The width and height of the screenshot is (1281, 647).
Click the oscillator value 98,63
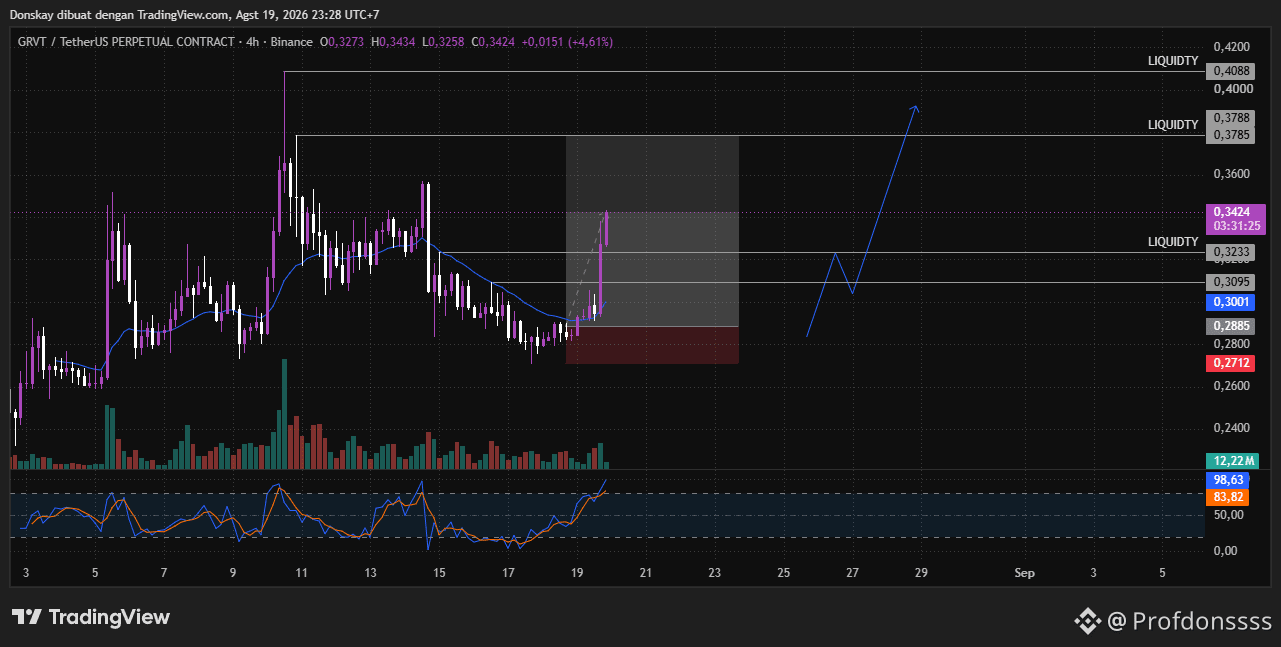coord(1228,480)
